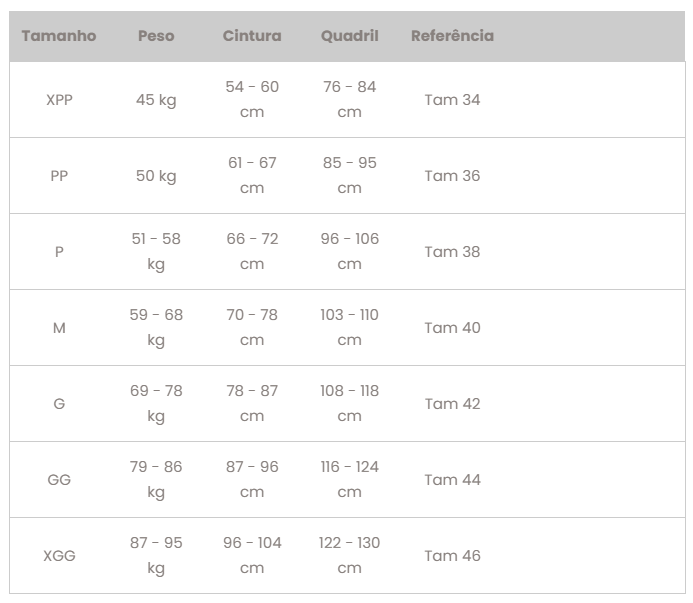Select the P size cell

[59, 252]
